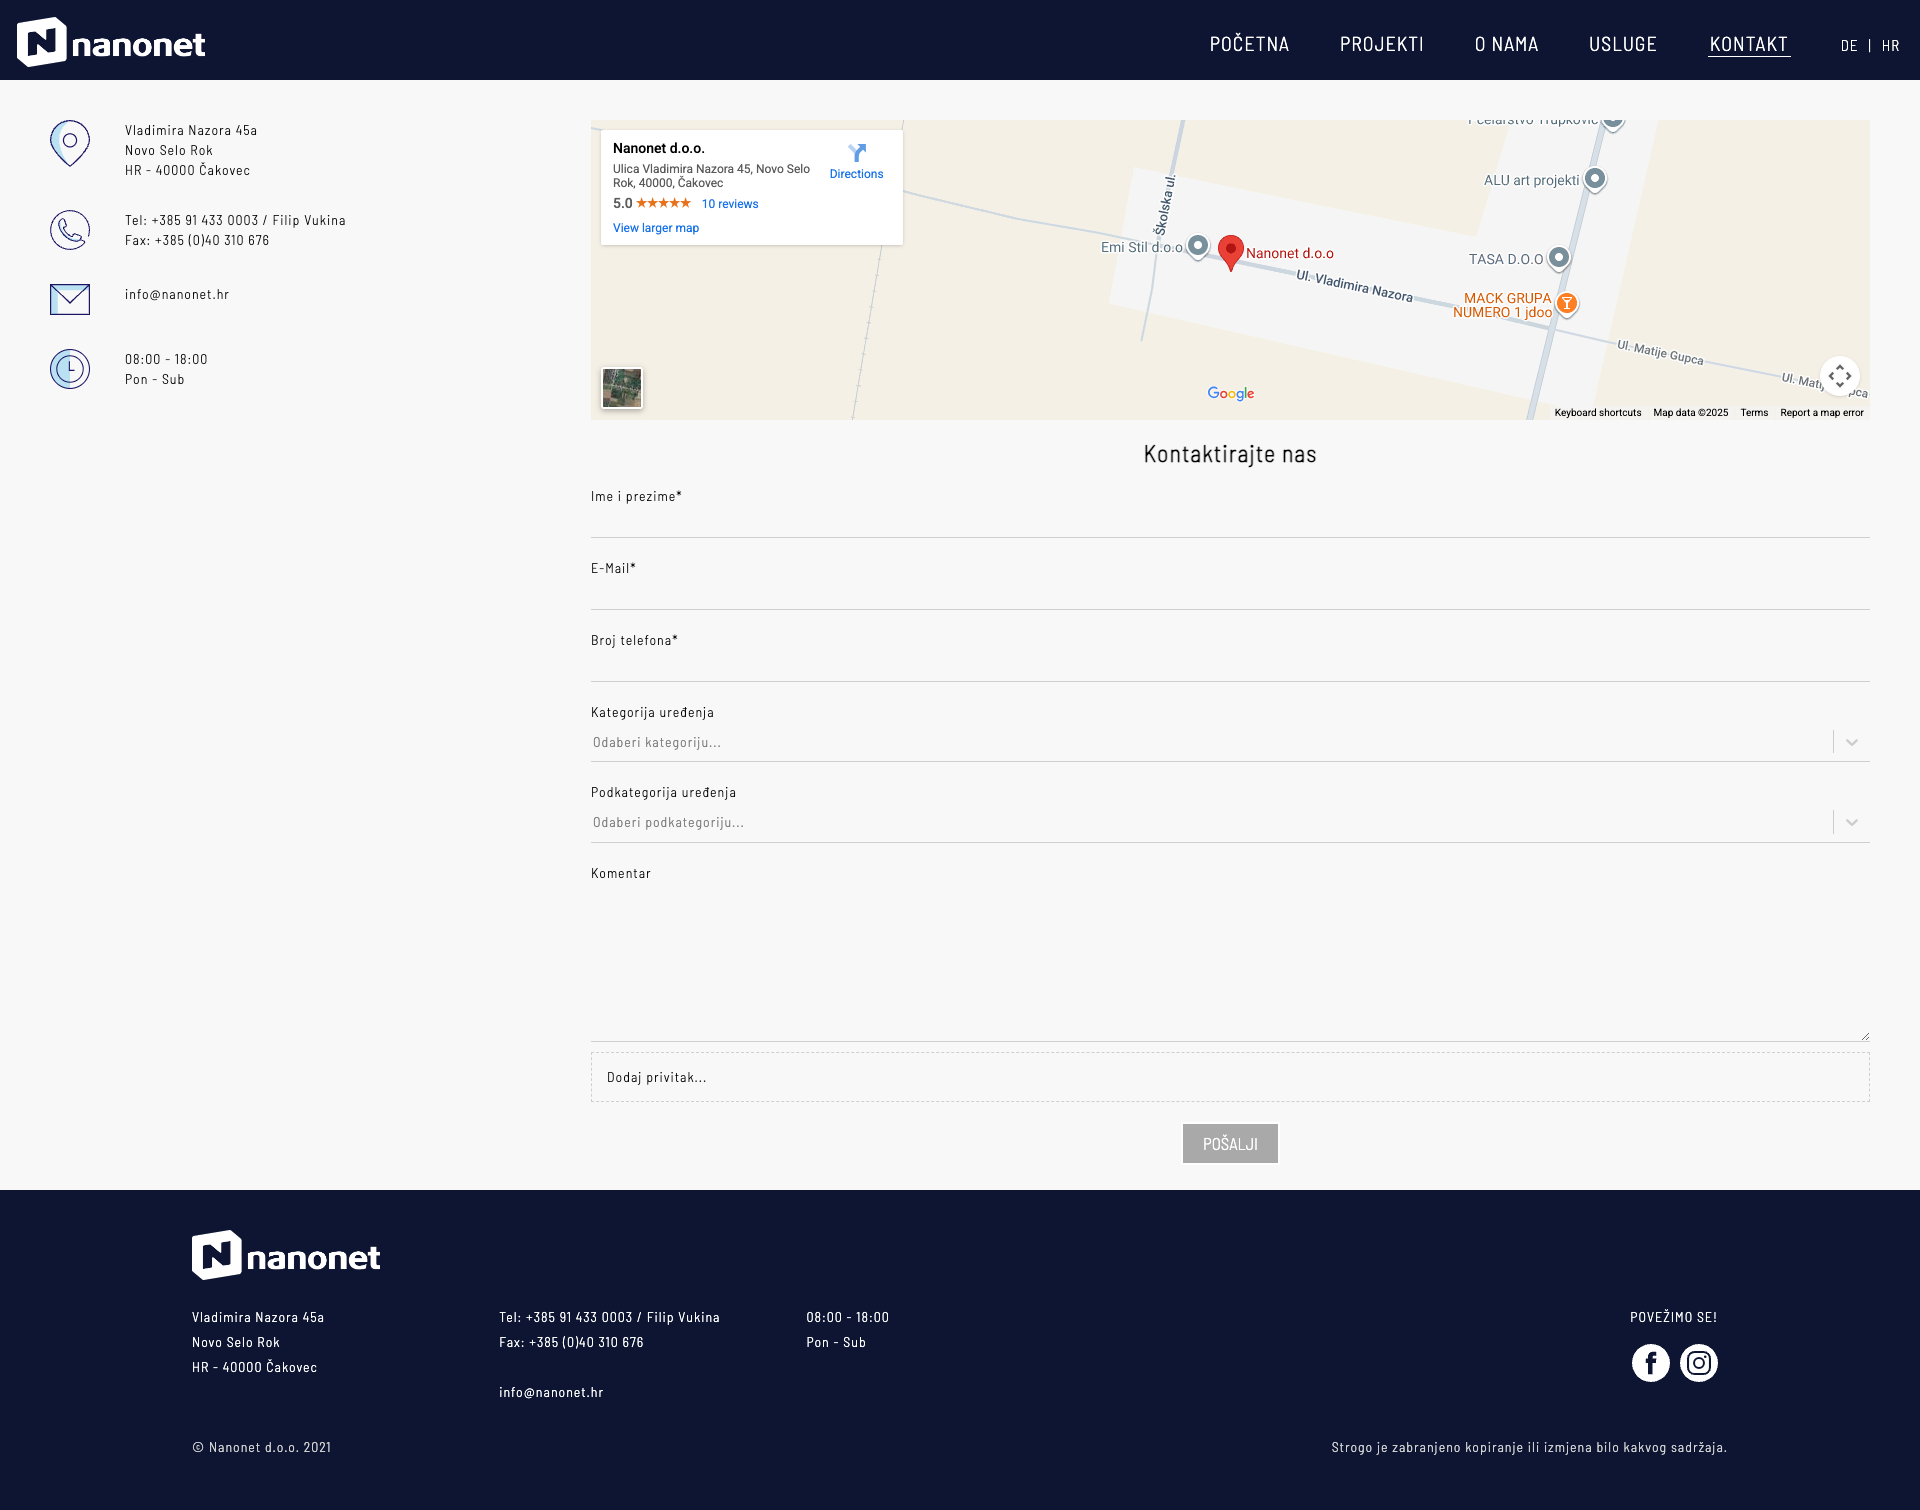Click the red Nanonet d.o.o map pin
This screenshot has width=1920, height=1510.
tap(1231, 252)
